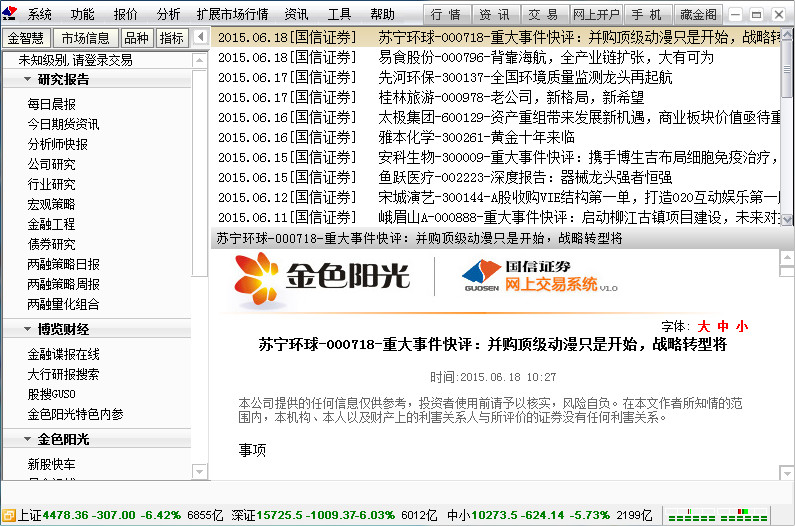The width and height of the screenshot is (795, 526).
Task: Switch to the 交易 top tab
Action: tap(544, 15)
